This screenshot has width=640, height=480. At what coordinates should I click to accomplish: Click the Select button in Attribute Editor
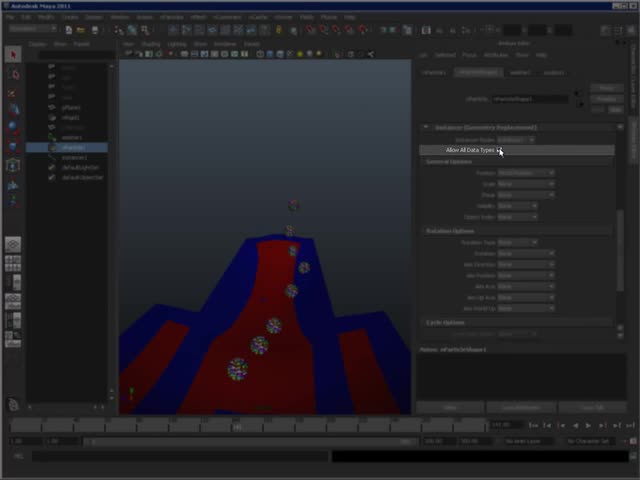tap(450, 407)
